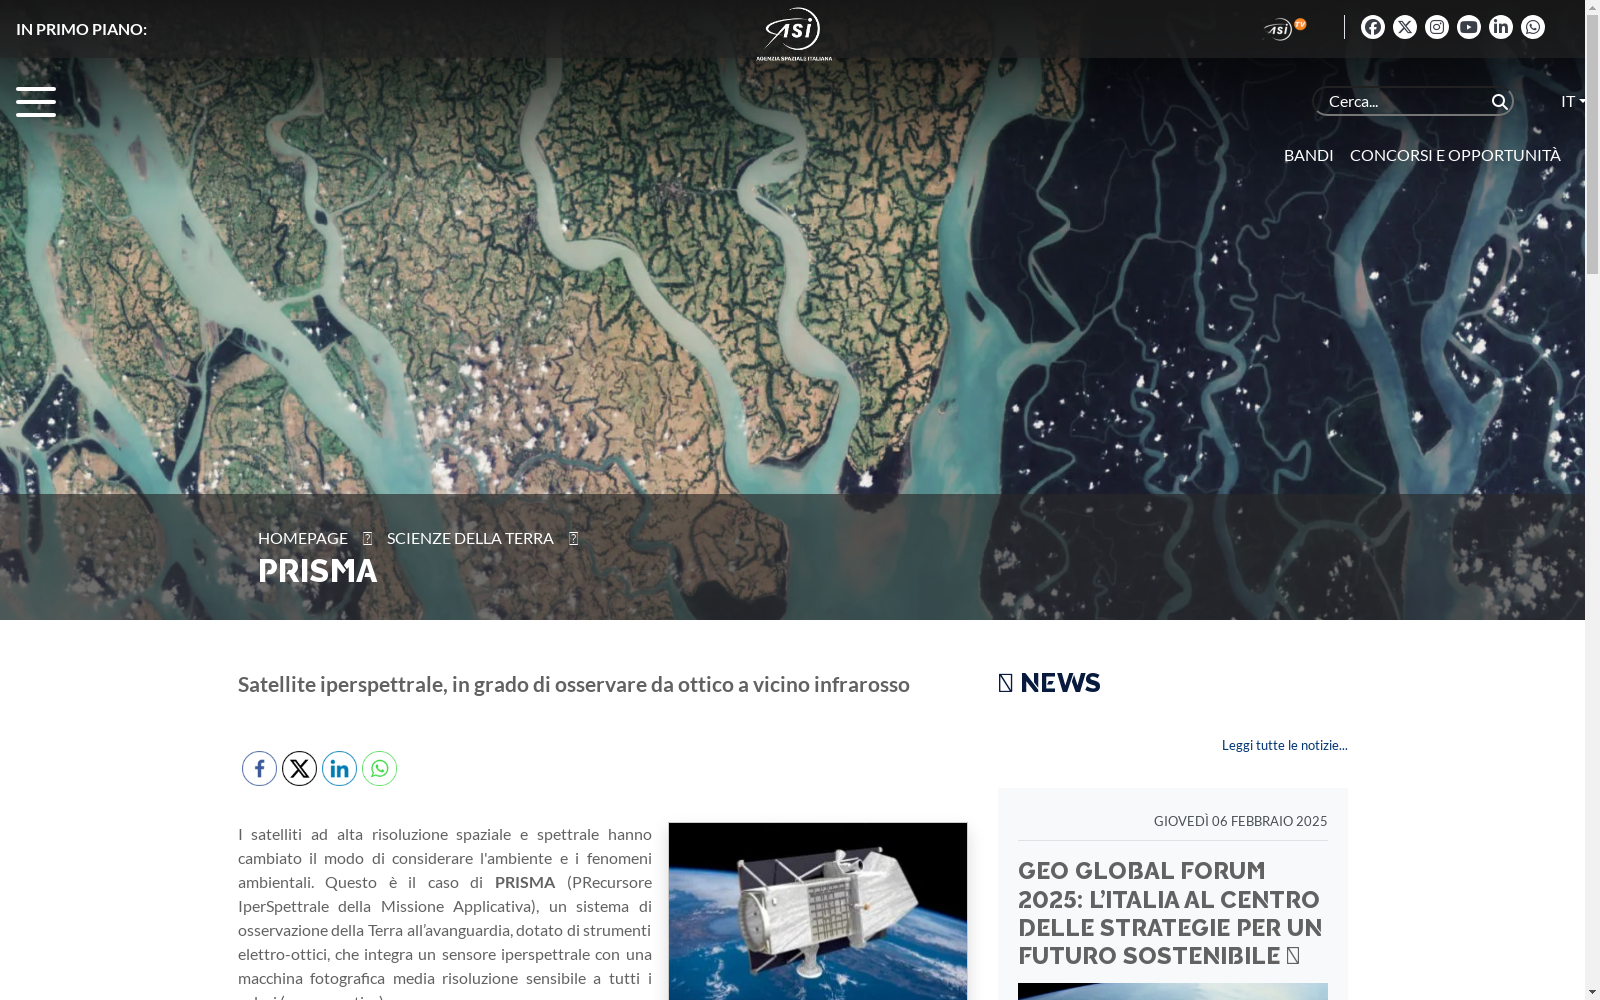The width and height of the screenshot is (1600, 1000).
Task: Open GEO Global Forum 2025 news headline
Action: click(x=1170, y=913)
